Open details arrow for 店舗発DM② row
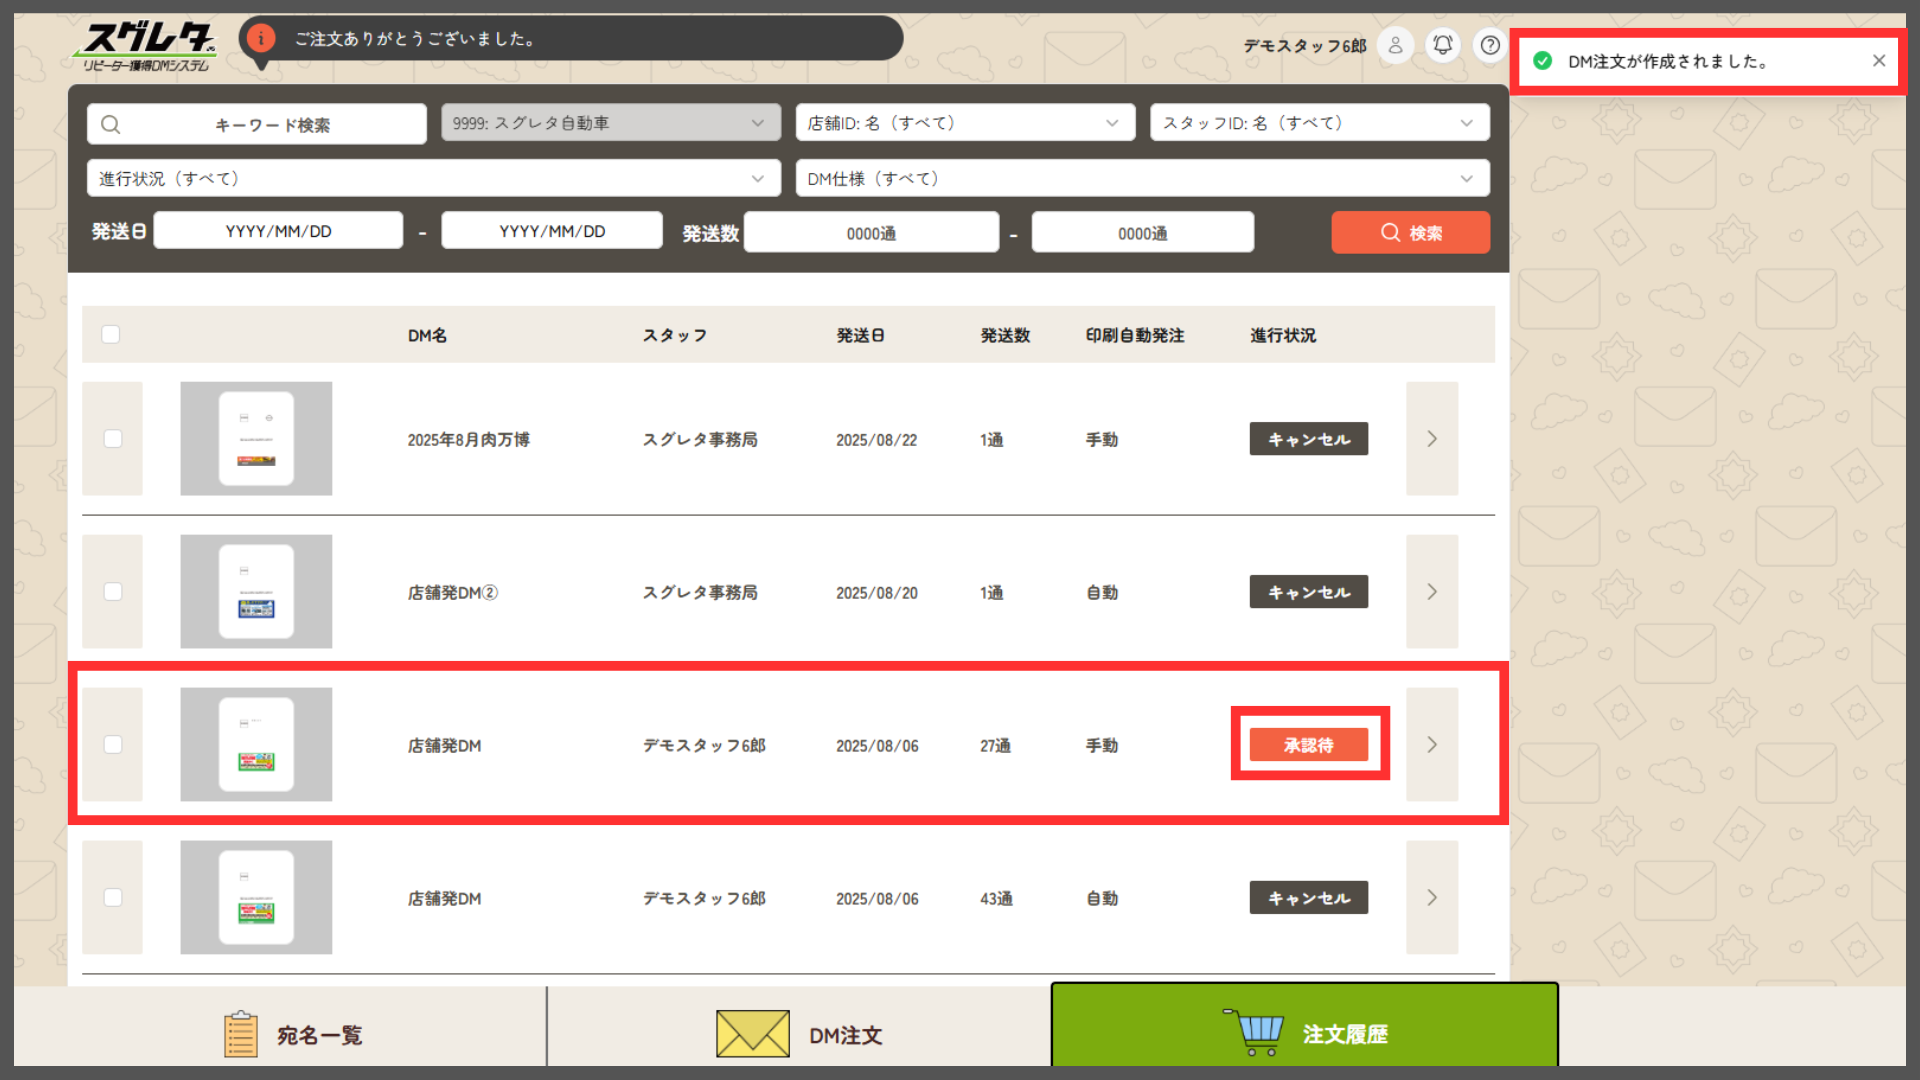The height and width of the screenshot is (1080, 1920). click(x=1431, y=592)
